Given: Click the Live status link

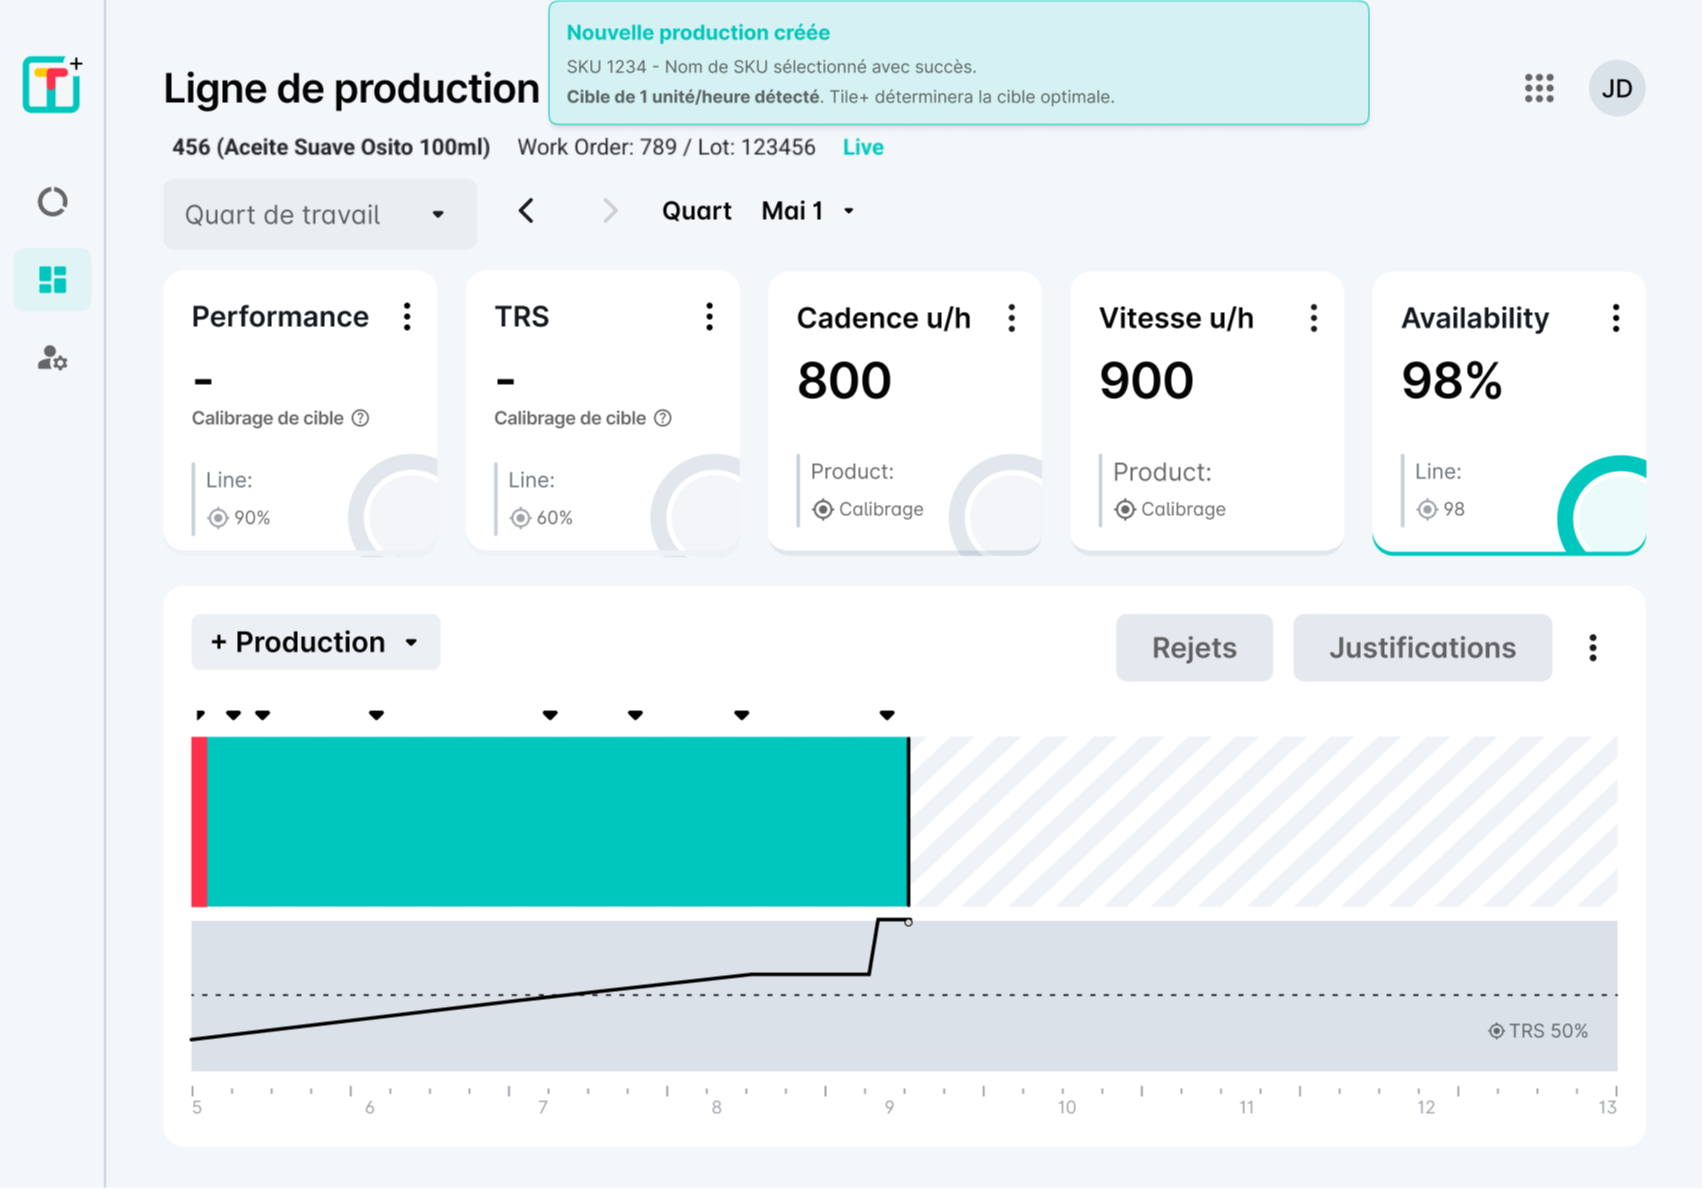Looking at the screenshot, I should tap(863, 147).
